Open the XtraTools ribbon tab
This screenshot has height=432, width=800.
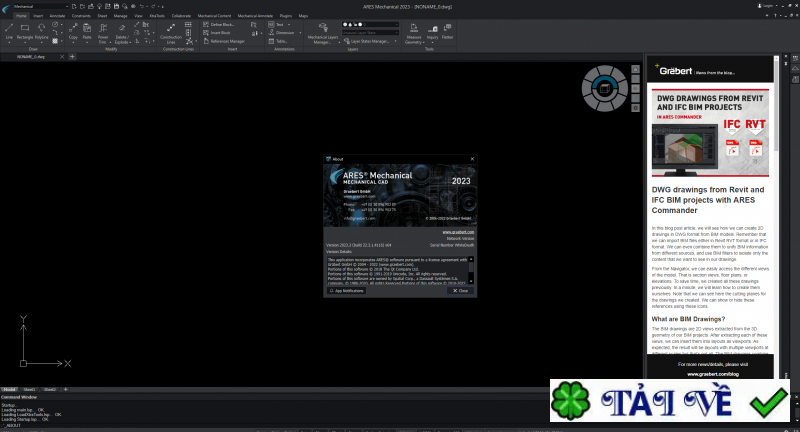[x=157, y=16]
